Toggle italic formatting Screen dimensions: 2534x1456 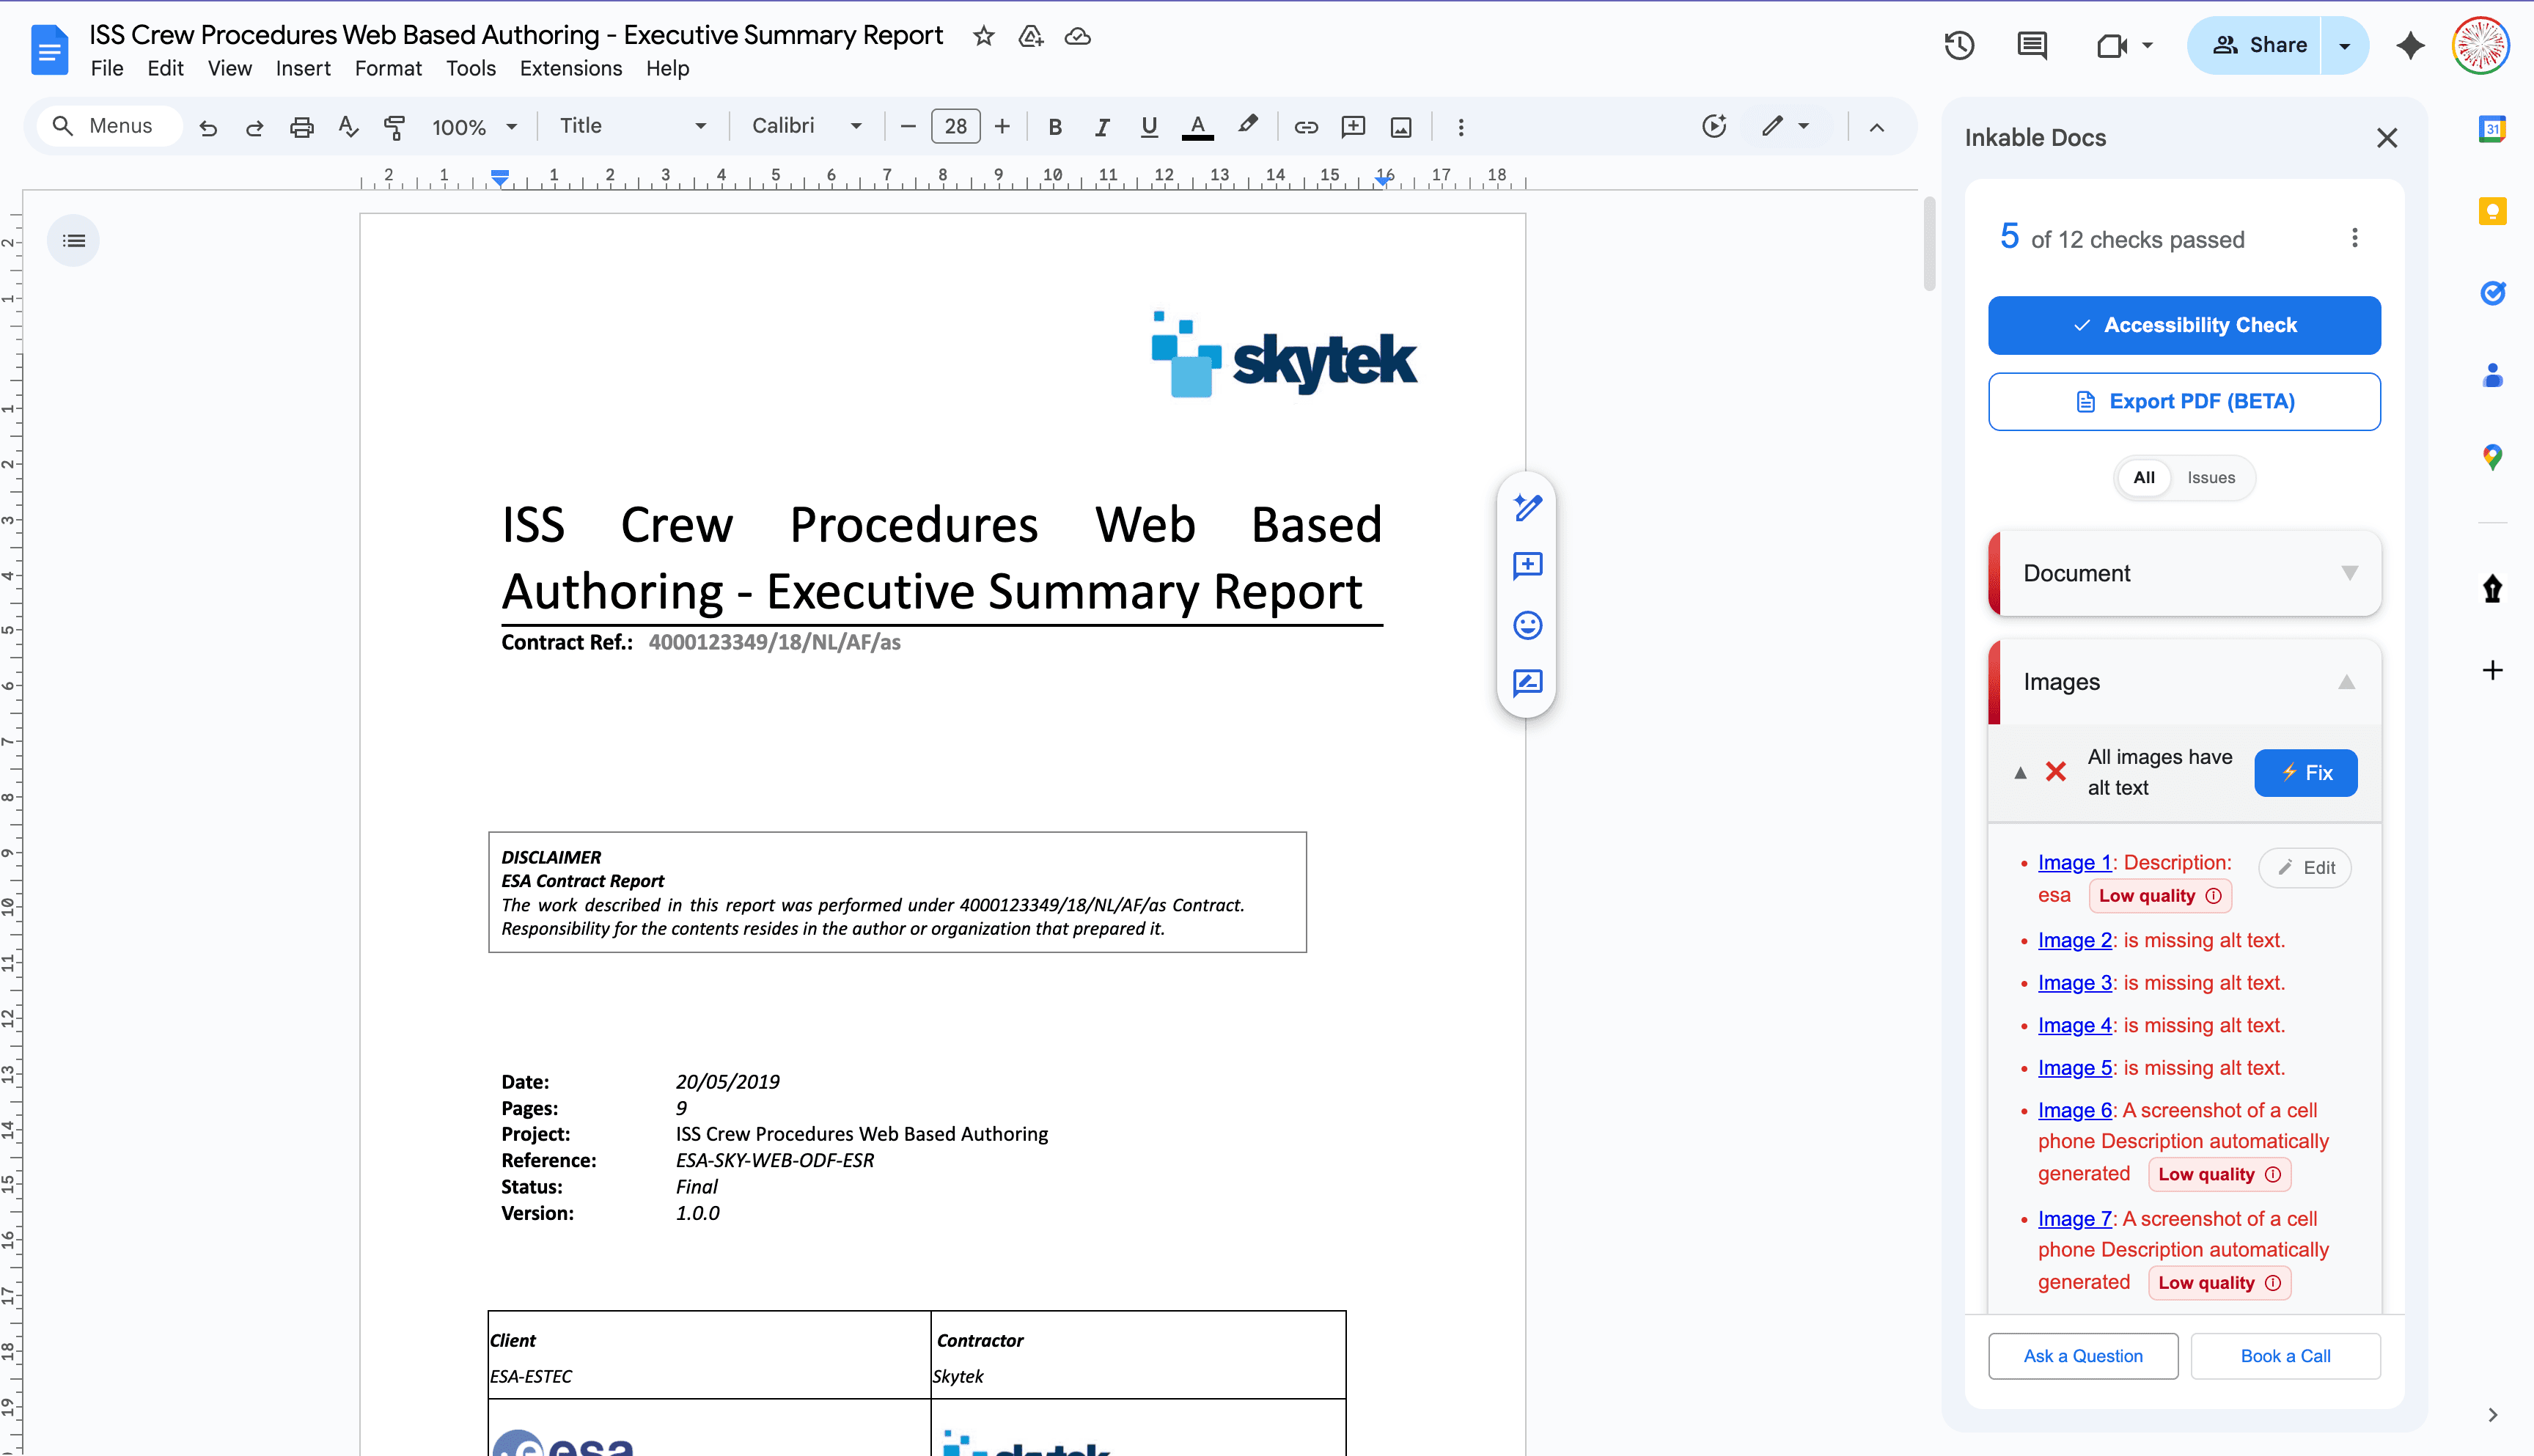[1102, 127]
